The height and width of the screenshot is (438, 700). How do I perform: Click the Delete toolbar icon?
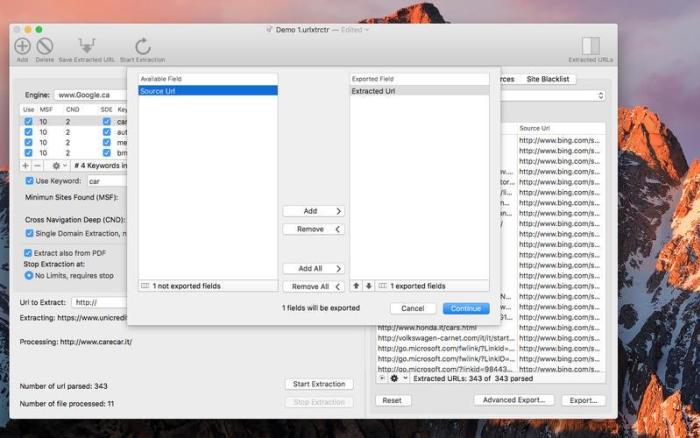tap(45, 46)
